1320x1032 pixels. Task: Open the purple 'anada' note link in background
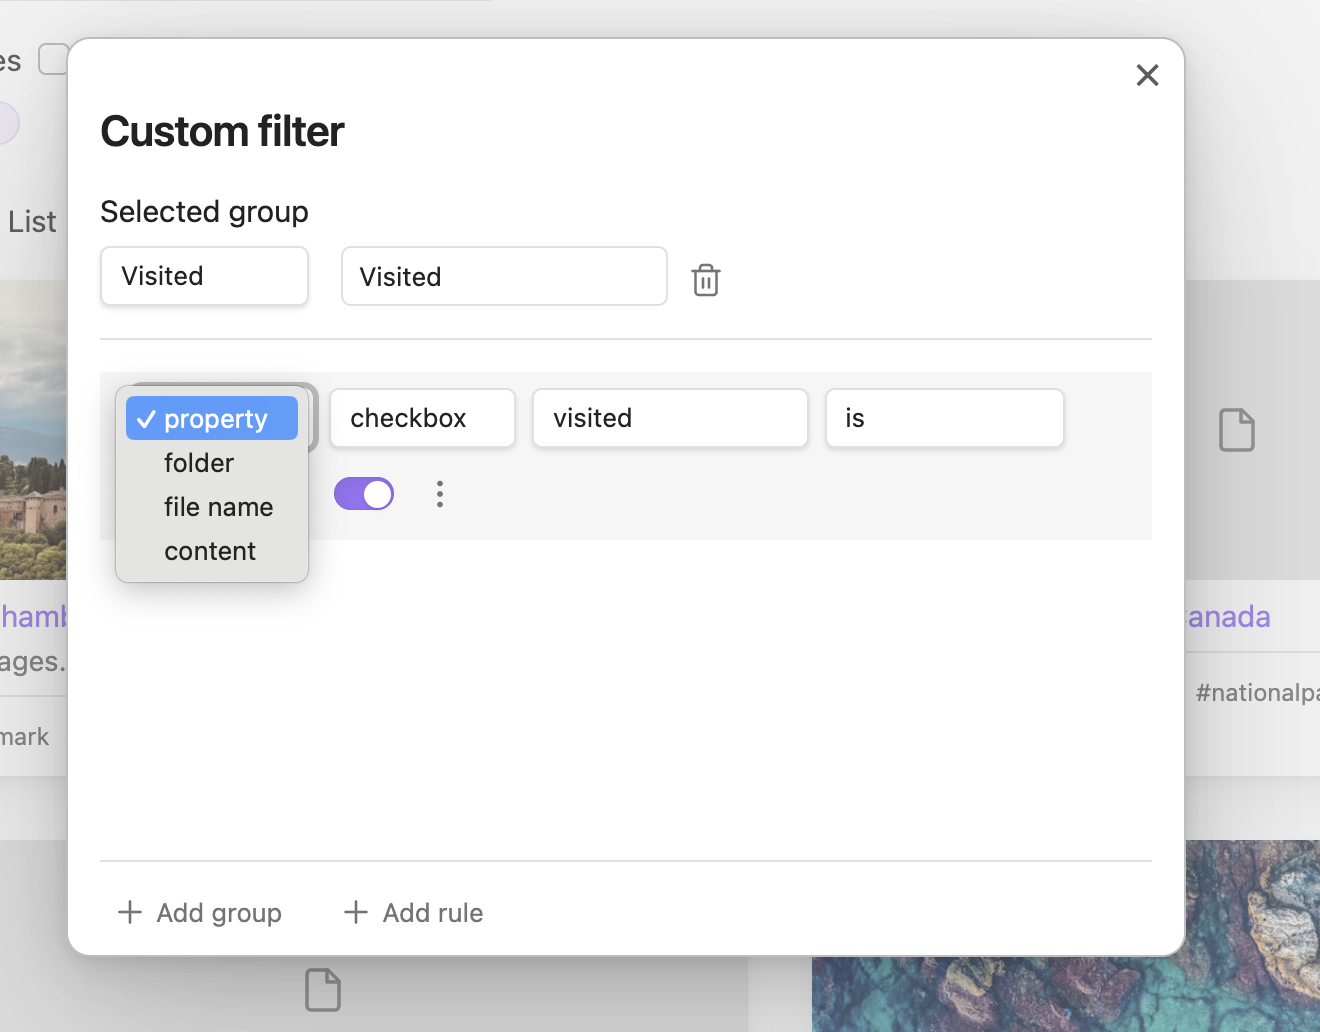click(x=1228, y=617)
